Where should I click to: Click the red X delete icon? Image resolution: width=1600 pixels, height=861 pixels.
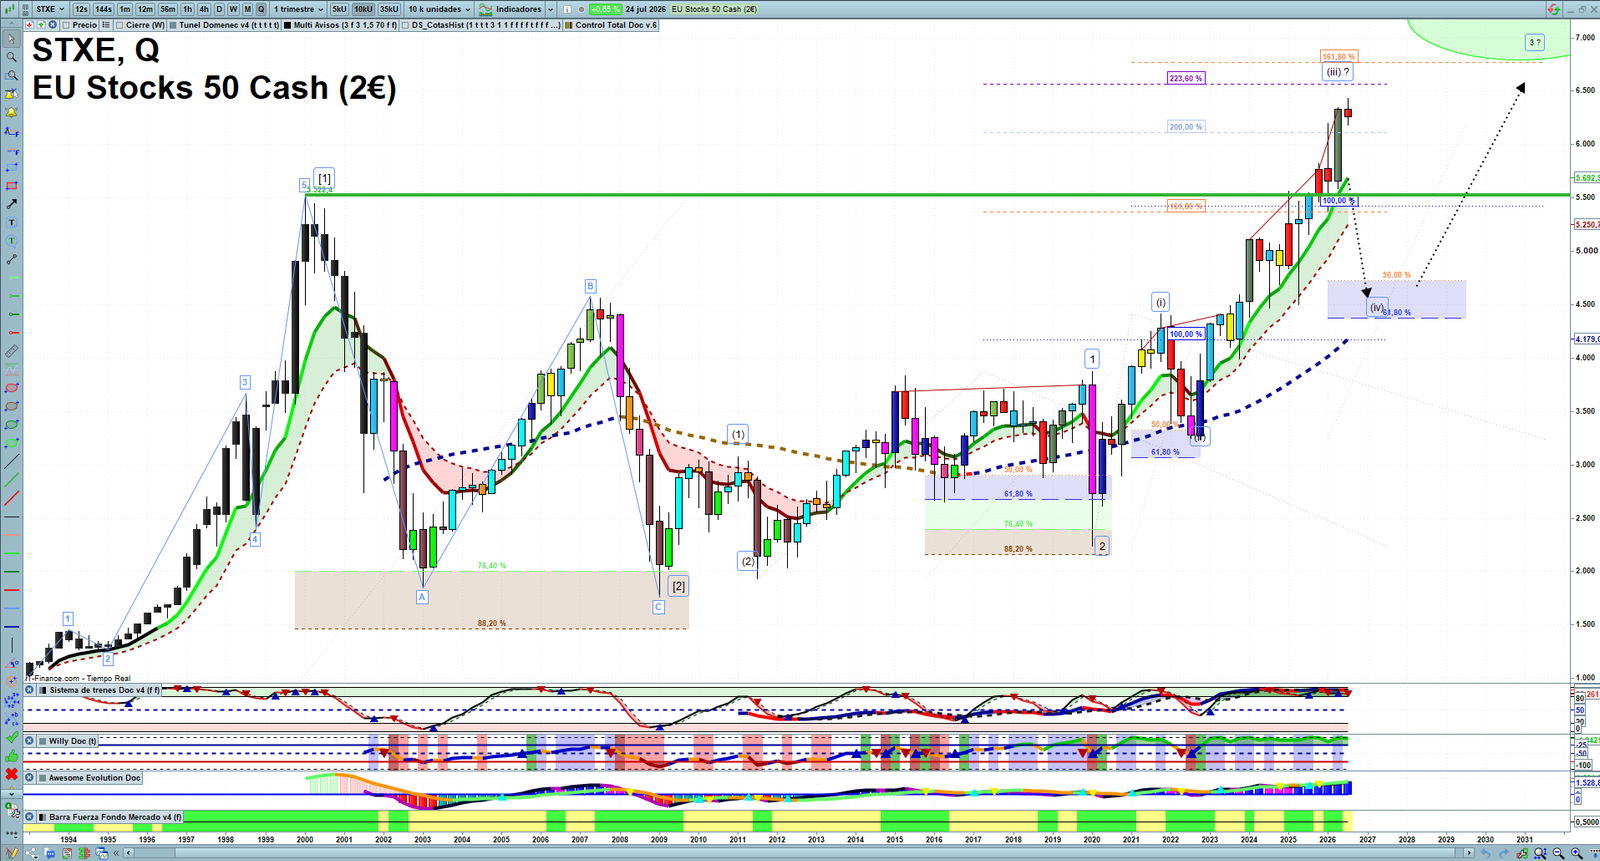pos(11,774)
